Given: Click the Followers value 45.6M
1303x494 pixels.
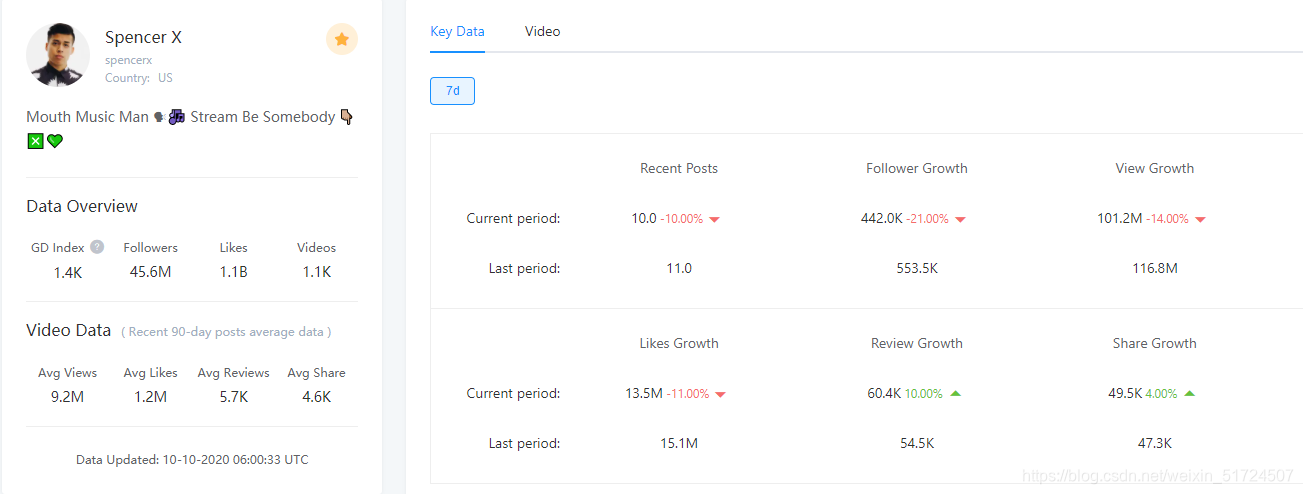Looking at the screenshot, I should pos(150,272).
